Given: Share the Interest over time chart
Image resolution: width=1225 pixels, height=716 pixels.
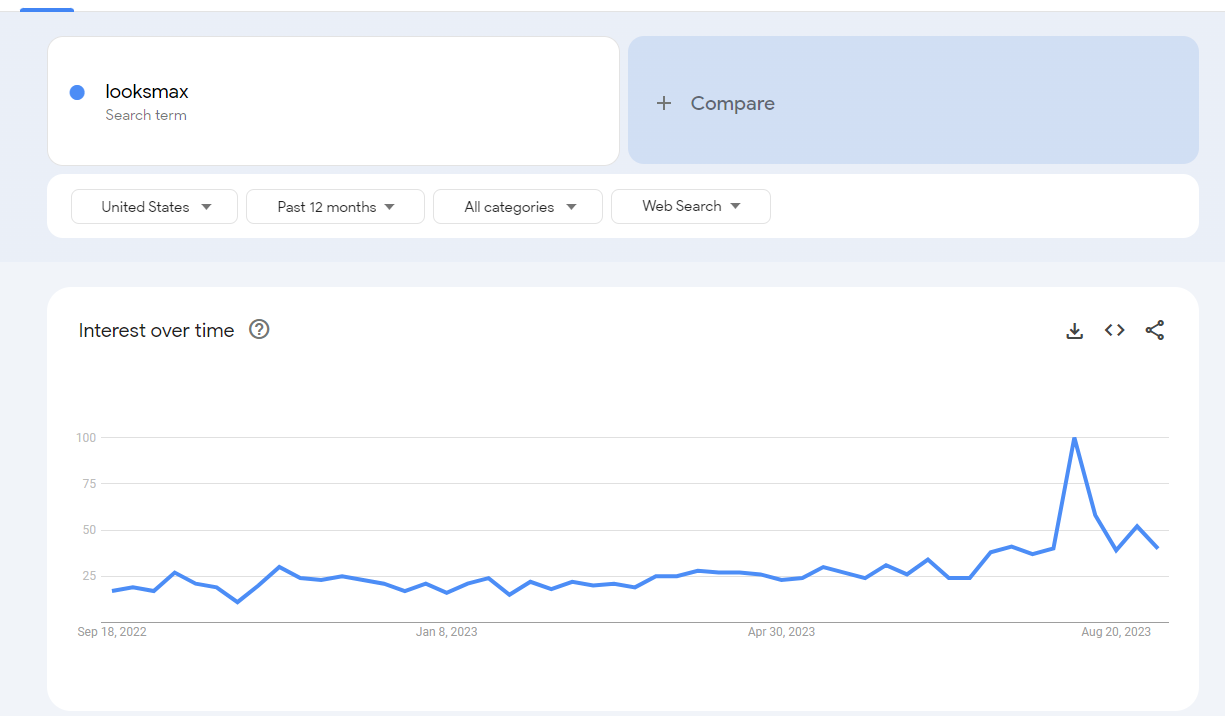Looking at the screenshot, I should [x=1155, y=330].
